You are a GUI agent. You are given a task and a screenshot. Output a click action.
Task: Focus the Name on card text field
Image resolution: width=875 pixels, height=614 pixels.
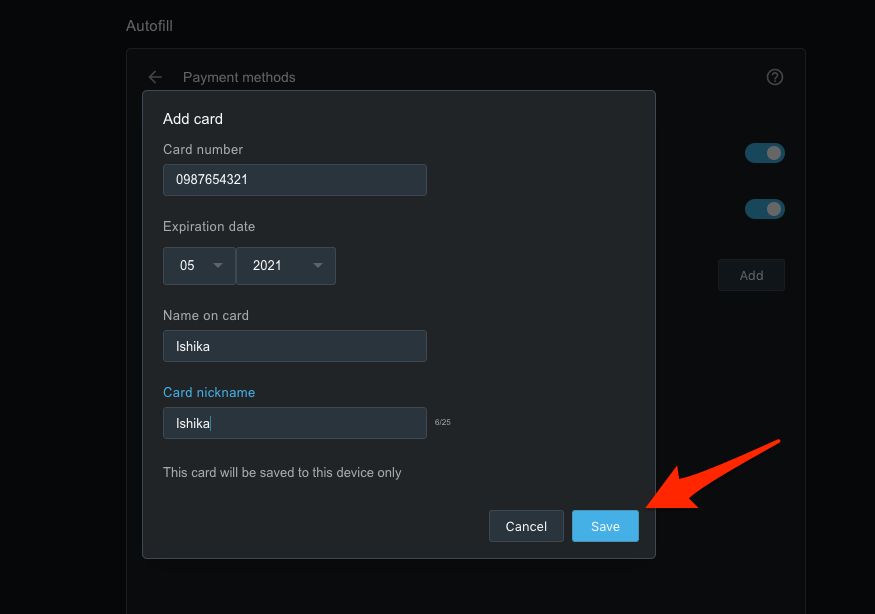[x=295, y=346]
